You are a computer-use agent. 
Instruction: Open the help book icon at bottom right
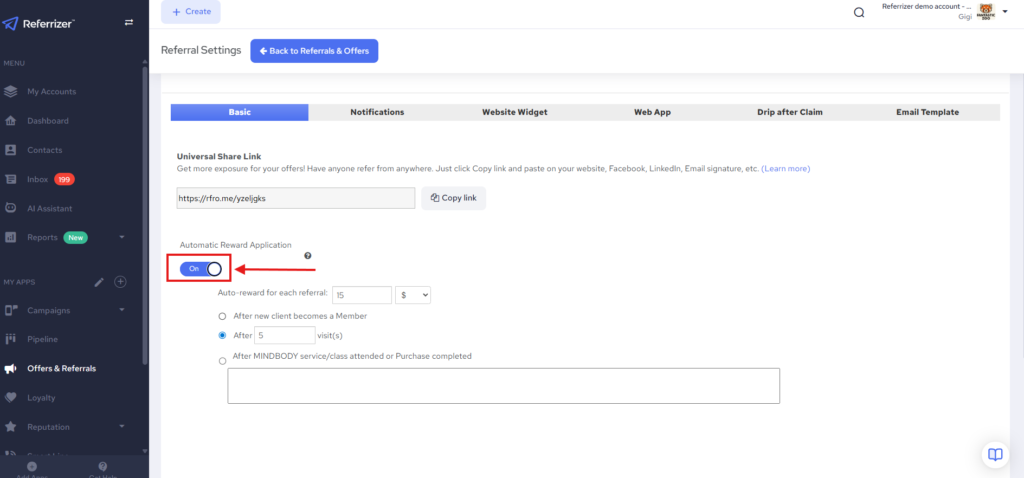point(994,454)
